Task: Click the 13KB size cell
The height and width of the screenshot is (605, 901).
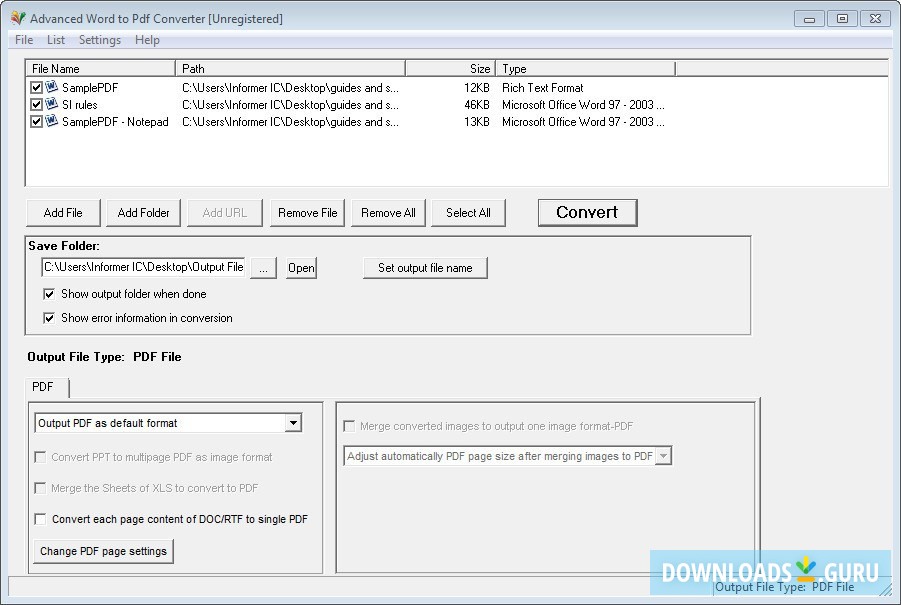Action: 477,122
